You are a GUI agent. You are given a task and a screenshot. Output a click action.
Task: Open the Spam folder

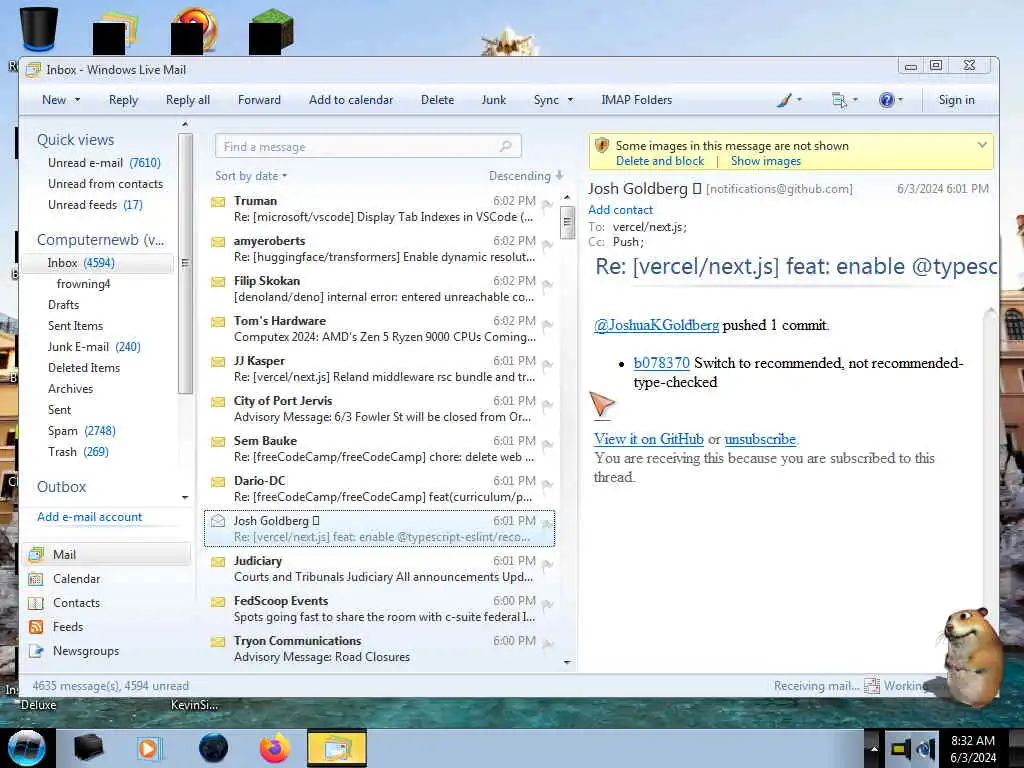point(82,431)
